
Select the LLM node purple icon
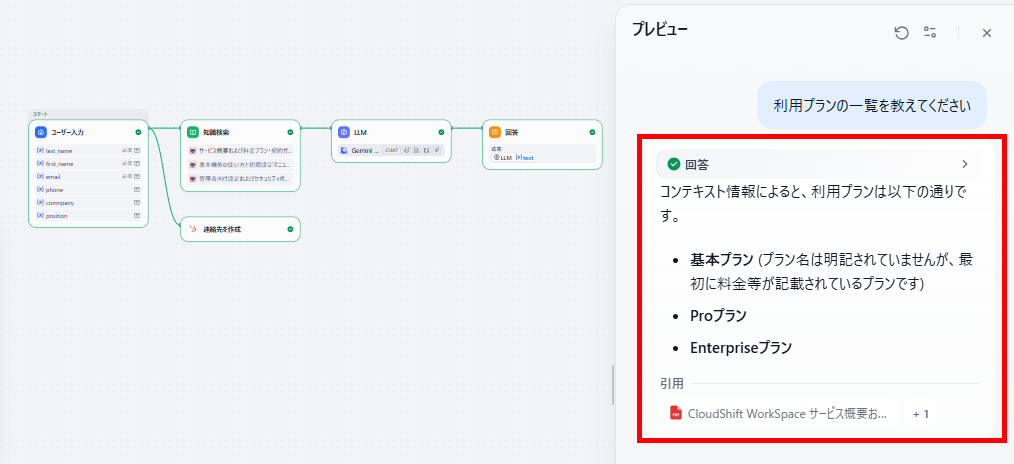343,132
